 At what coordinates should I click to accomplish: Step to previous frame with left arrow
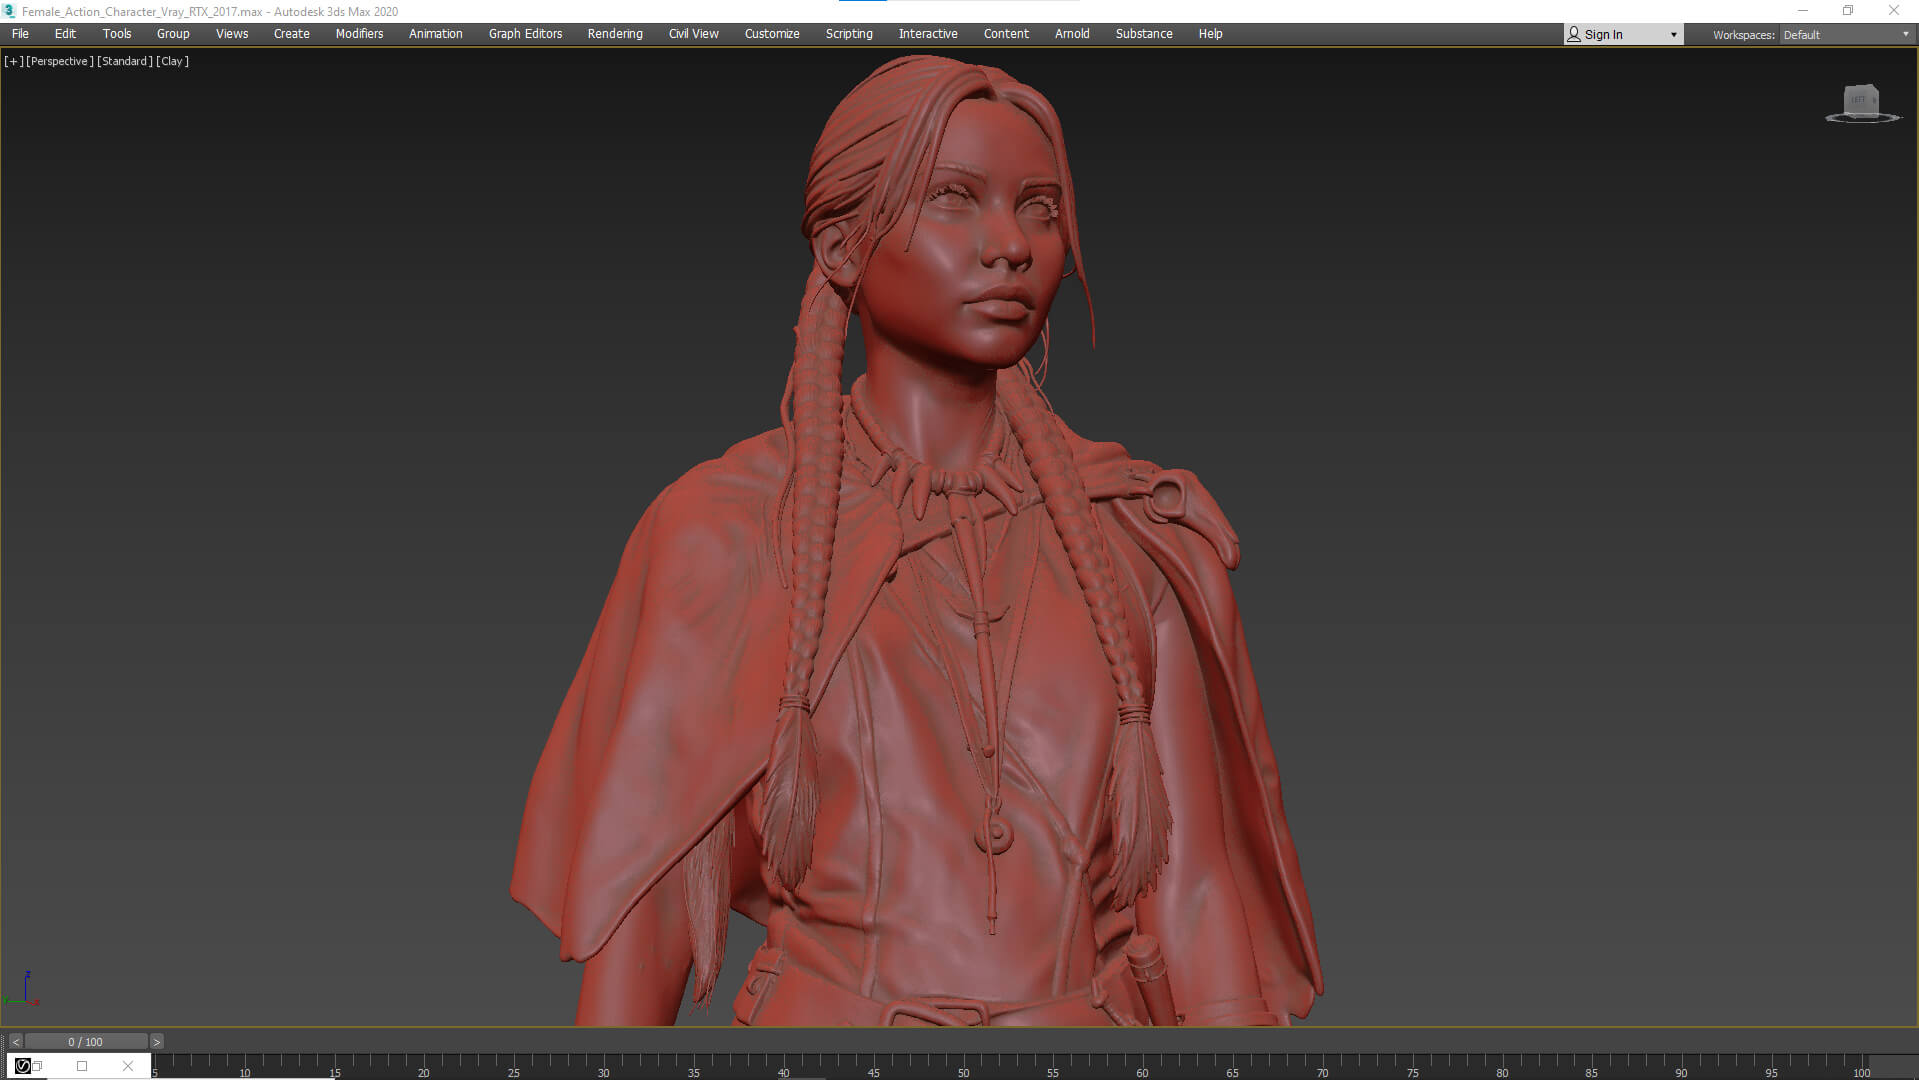15,1042
